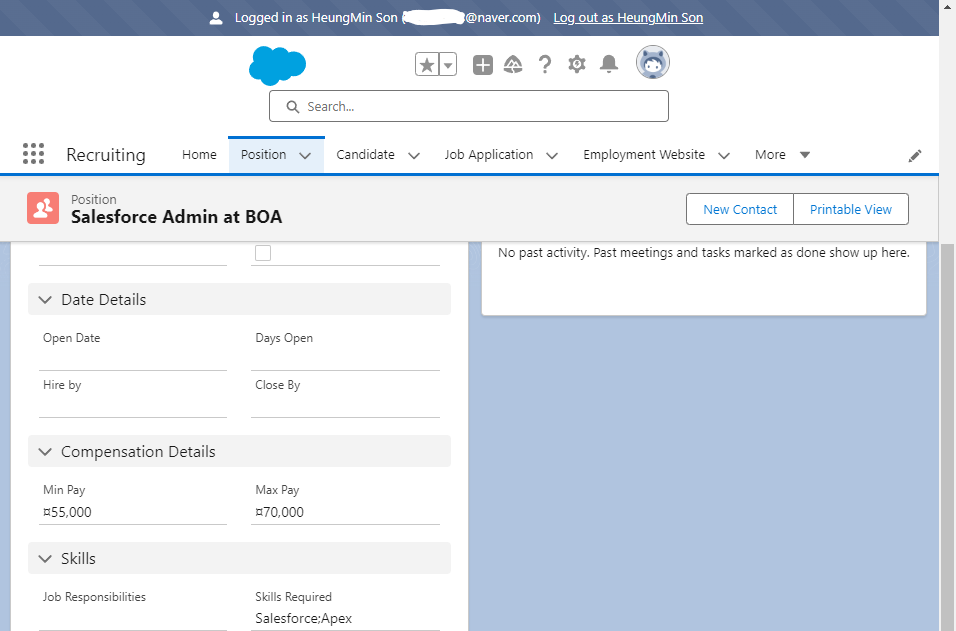Open the Help question mark icon

click(544, 64)
